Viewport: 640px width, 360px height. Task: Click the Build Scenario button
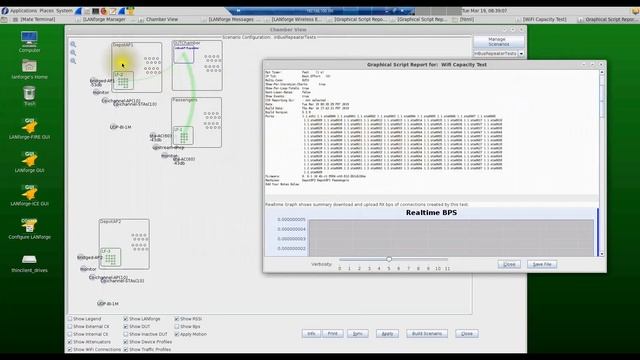click(x=427, y=333)
